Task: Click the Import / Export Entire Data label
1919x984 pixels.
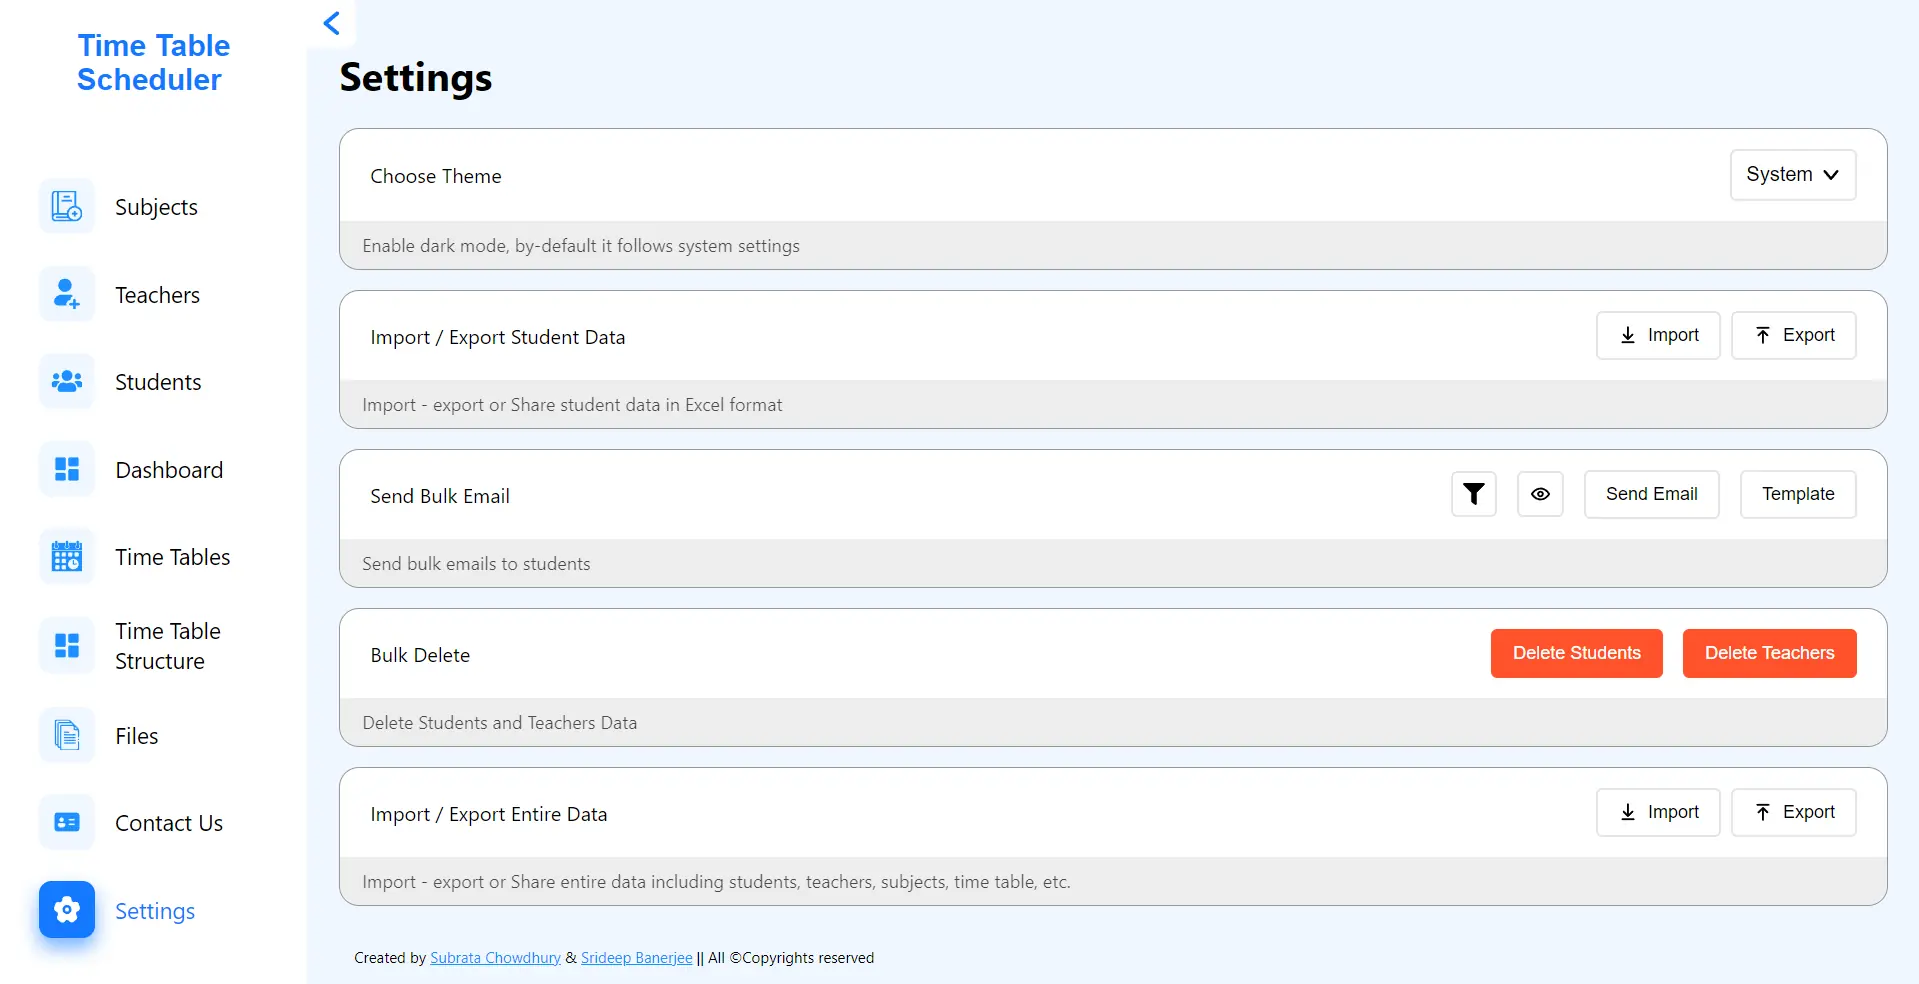Action: tap(489, 814)
